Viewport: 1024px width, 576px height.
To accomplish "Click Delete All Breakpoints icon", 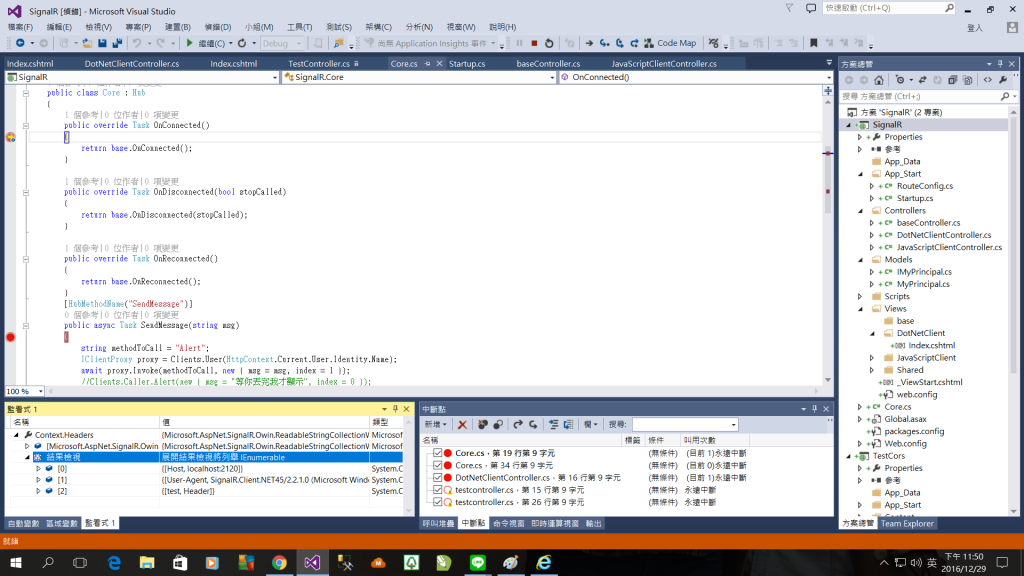I will click(x=483, y=424).
